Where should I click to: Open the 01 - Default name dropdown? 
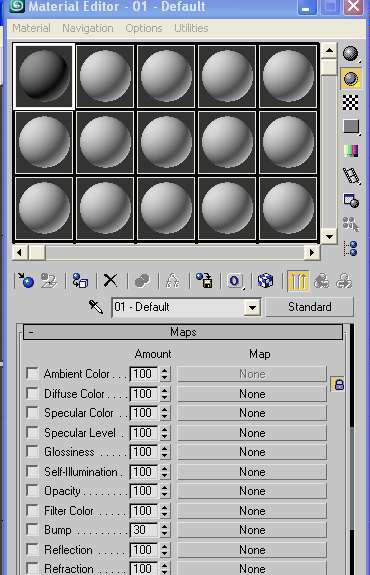[252, 307]
